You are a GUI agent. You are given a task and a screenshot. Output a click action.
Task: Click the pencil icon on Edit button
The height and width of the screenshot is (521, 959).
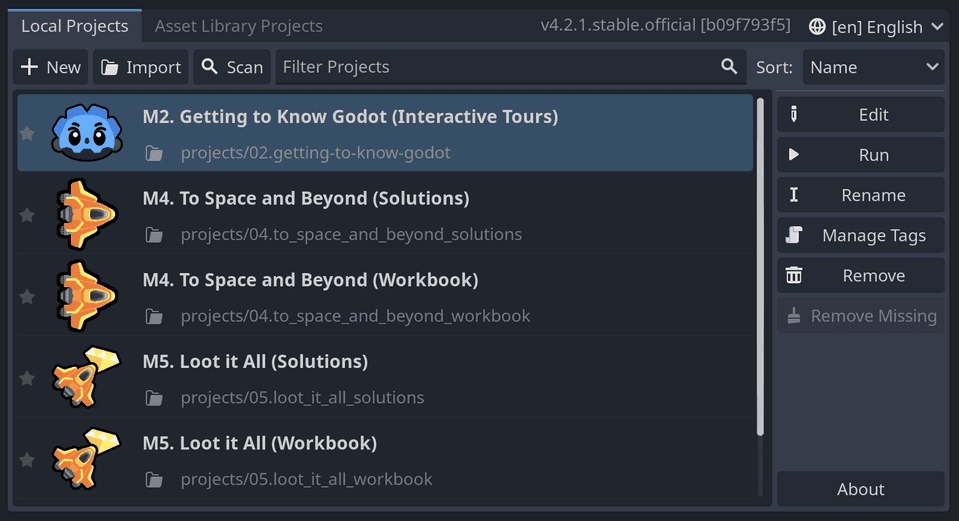794,114
